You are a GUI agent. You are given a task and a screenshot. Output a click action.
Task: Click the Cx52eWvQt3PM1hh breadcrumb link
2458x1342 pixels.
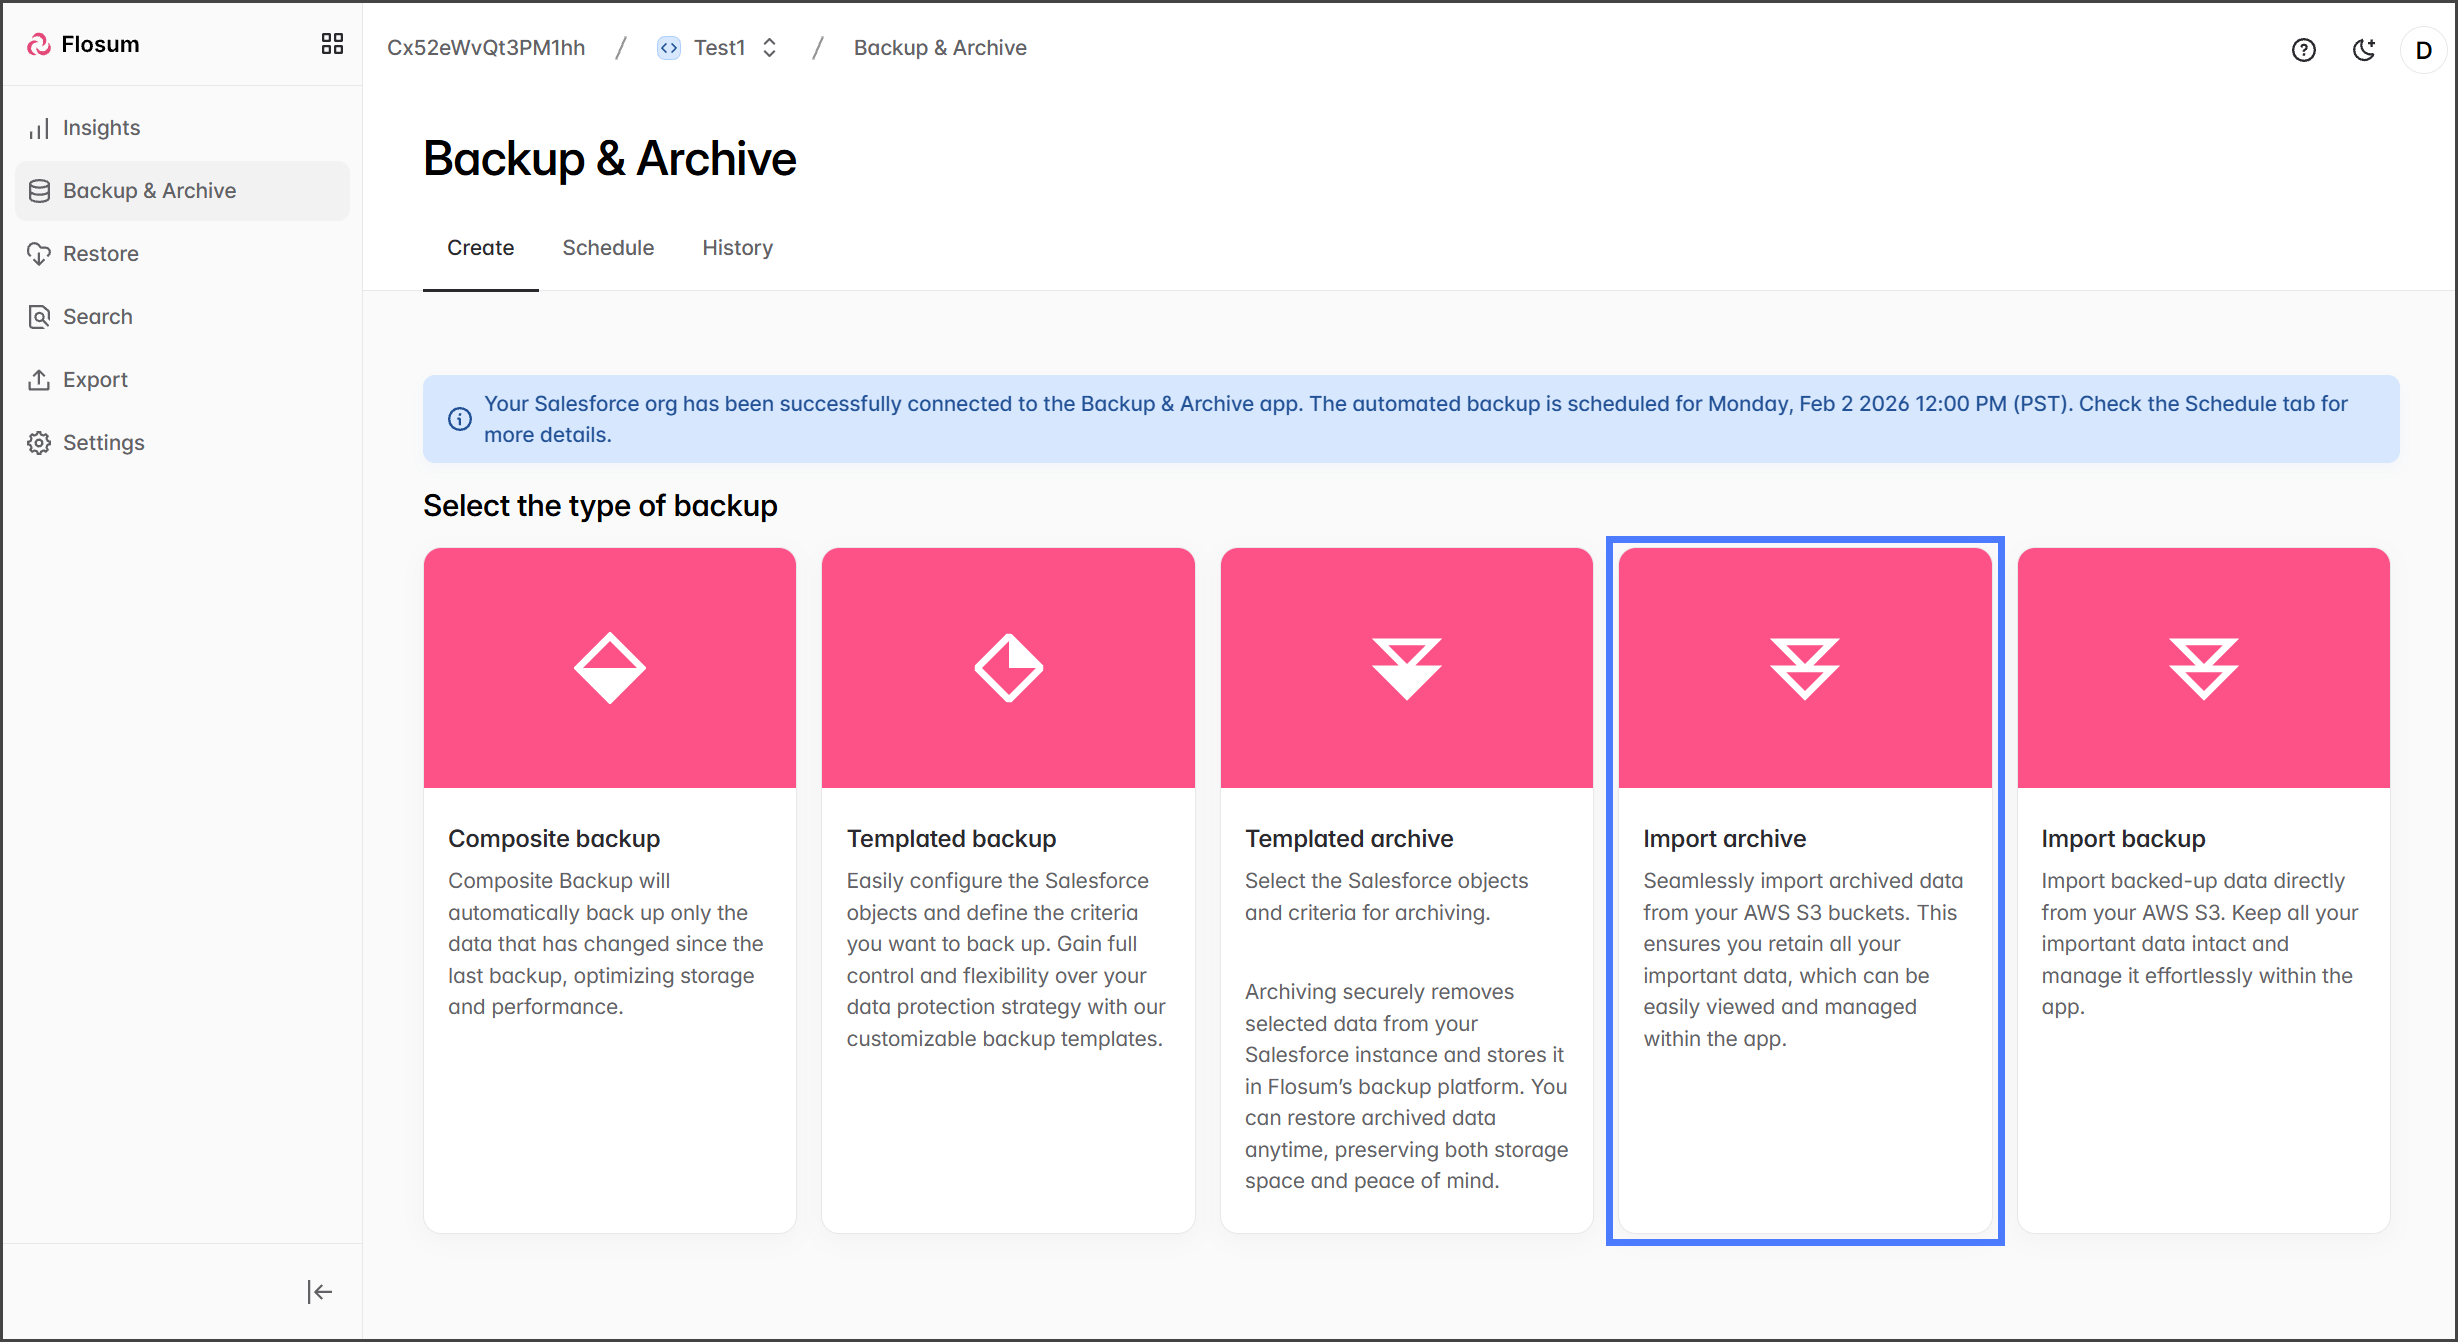point(486,48)
